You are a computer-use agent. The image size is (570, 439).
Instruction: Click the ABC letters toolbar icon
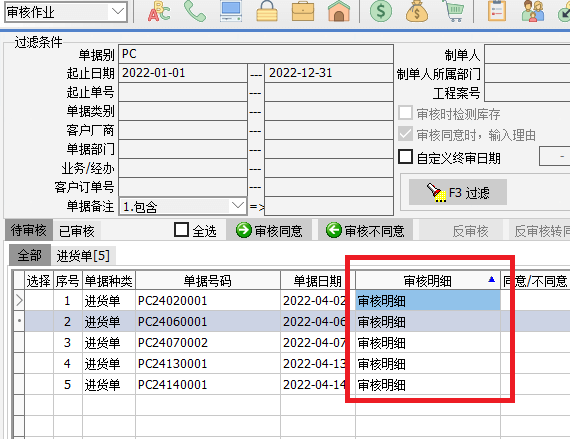coord(159,11)
